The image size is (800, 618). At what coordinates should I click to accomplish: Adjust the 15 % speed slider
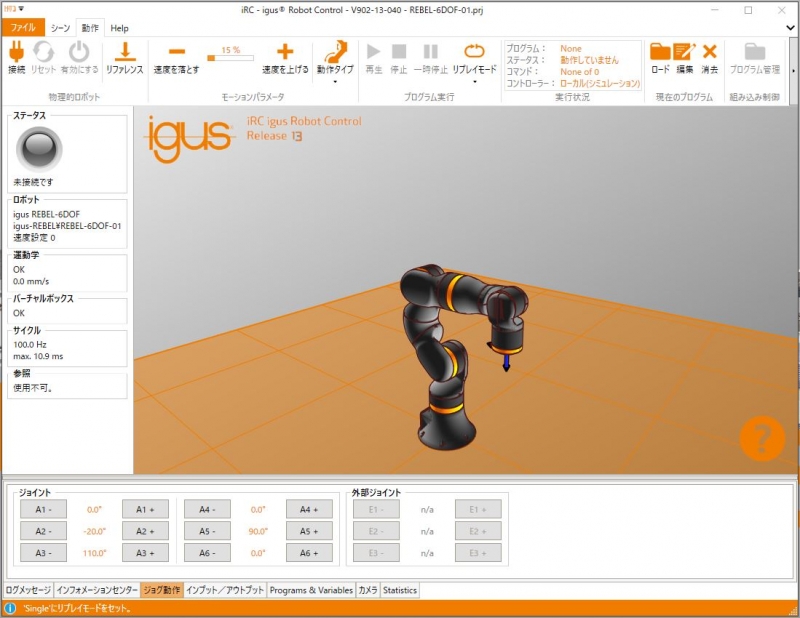(x=230, y=58)
